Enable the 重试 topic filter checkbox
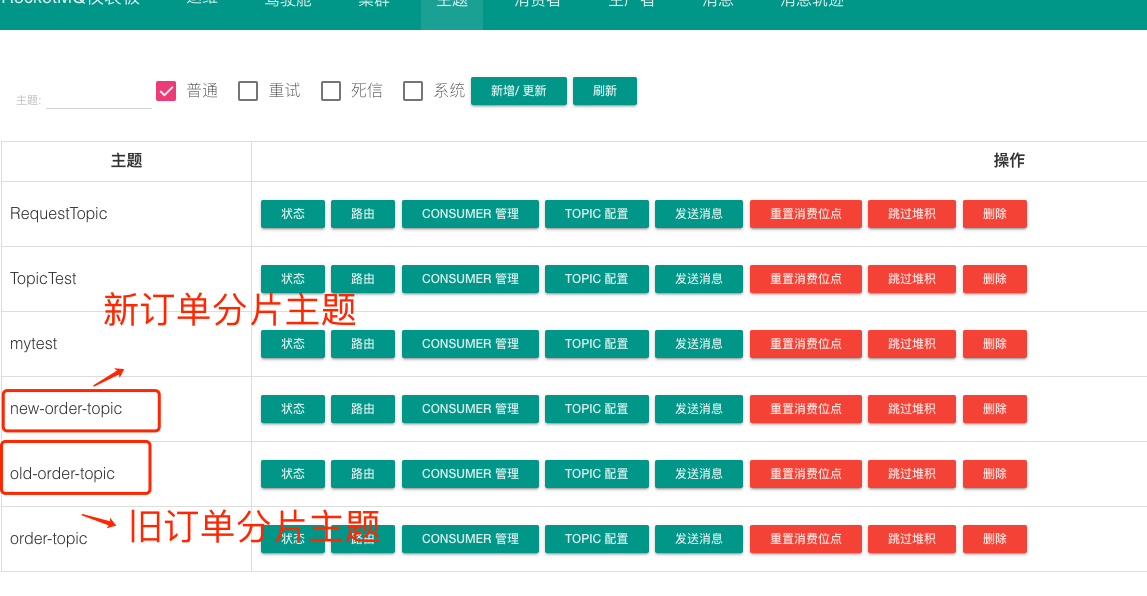This screenshot has width=1147, height=596. [248, 91]
